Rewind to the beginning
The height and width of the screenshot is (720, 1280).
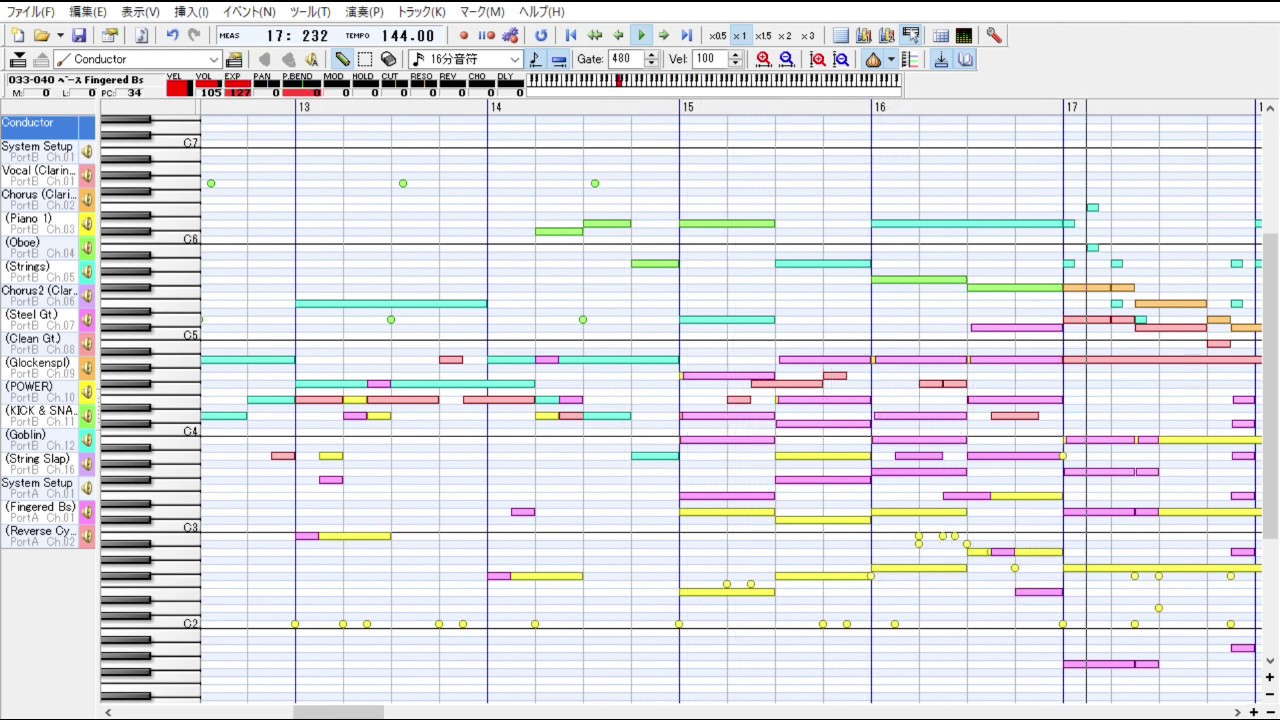tap(571, 35)
